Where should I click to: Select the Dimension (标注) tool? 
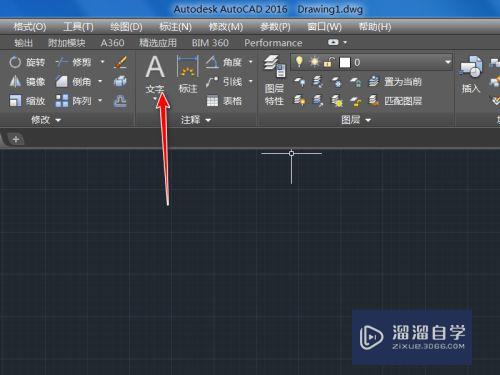coord(188,75)
